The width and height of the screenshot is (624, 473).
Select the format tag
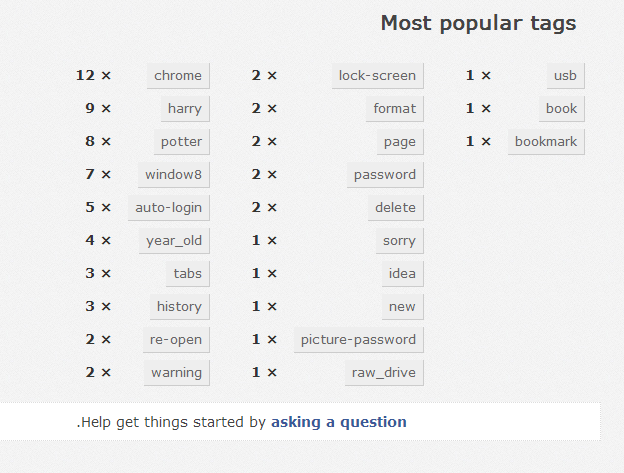click(x=394, y=108)
